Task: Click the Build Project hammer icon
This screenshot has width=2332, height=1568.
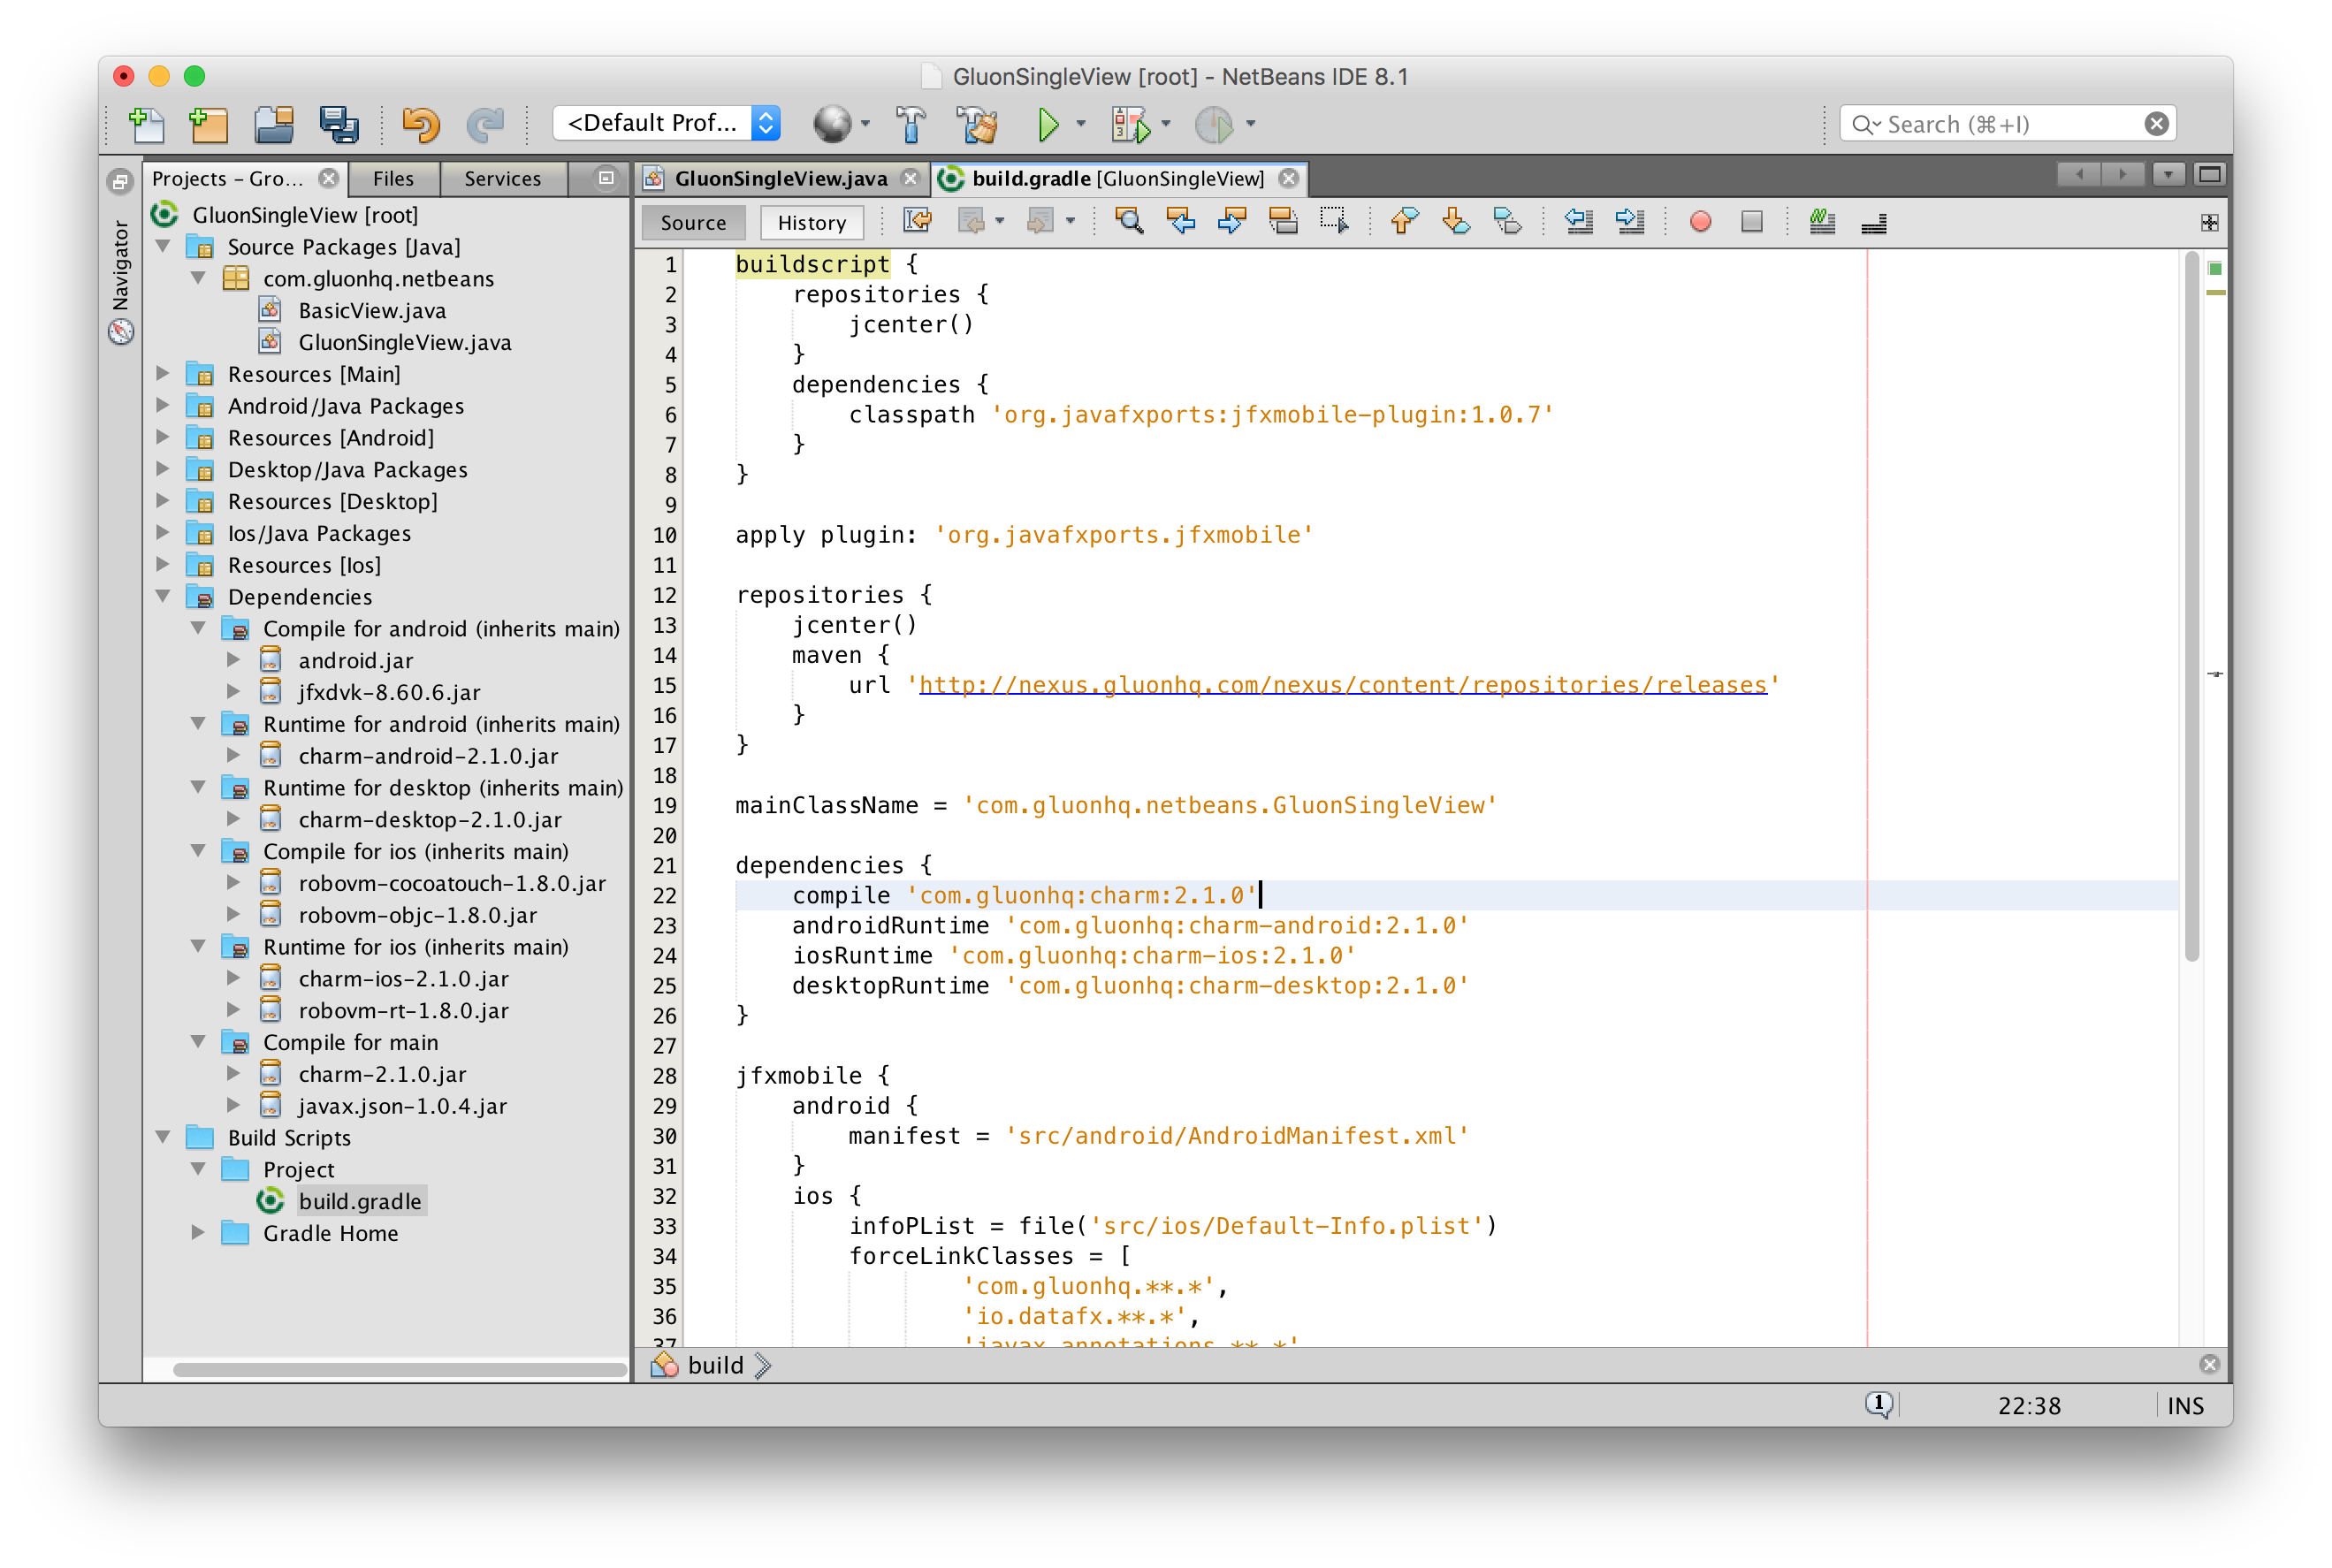Action: click(x=910, y=124)
